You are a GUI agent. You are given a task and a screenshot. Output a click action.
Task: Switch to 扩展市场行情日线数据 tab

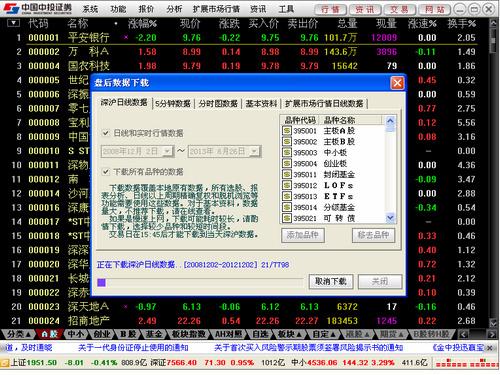tap(324, 104)
